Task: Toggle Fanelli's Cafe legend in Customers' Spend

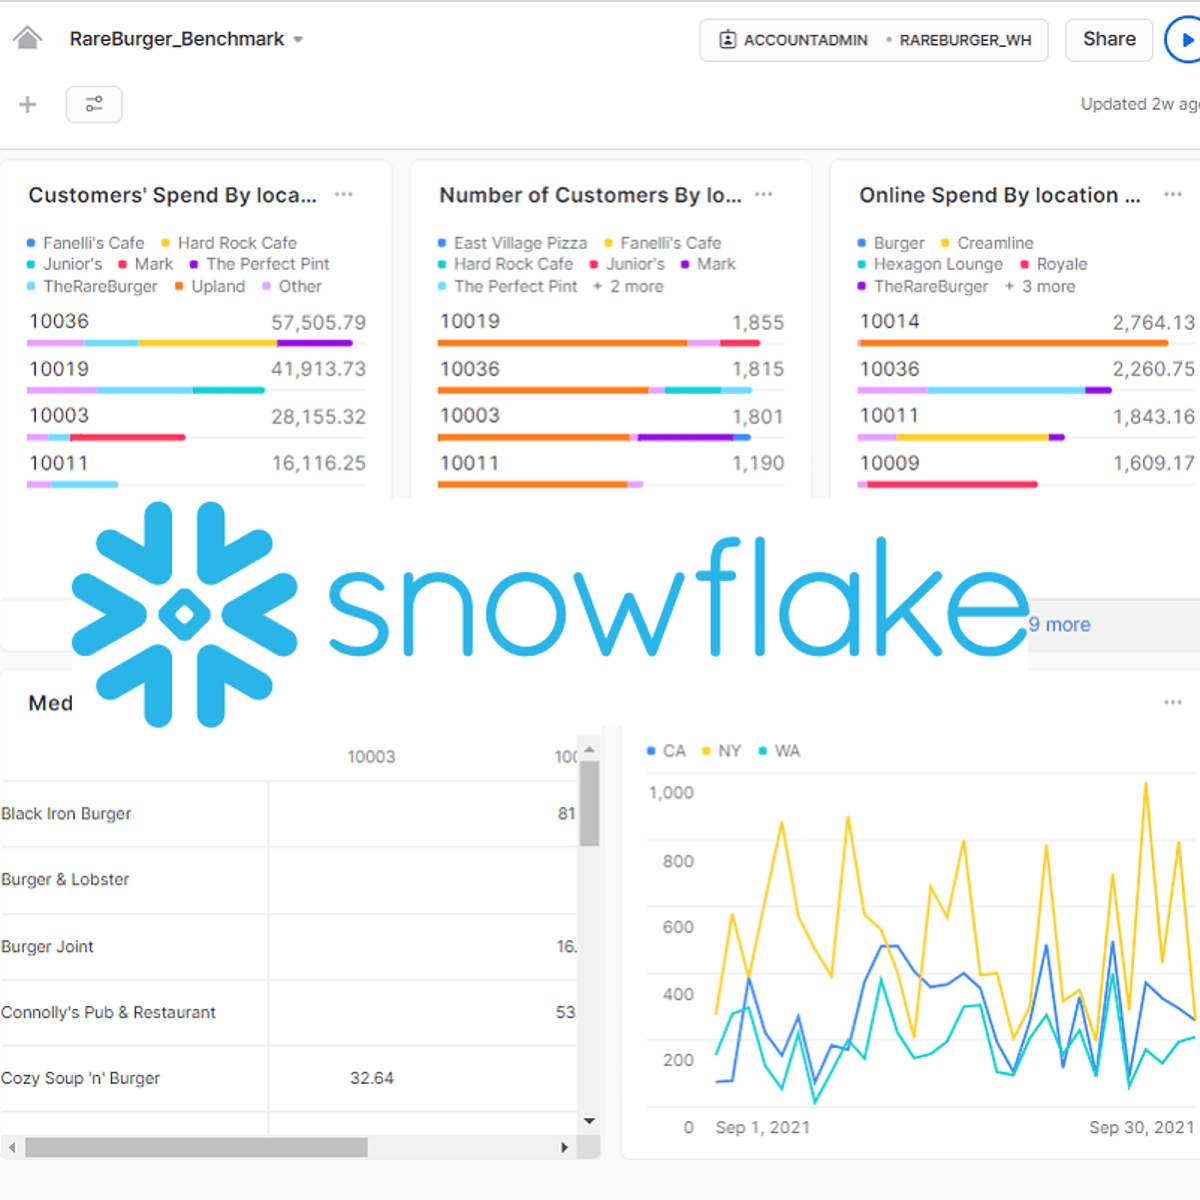Action: (85, 243)
